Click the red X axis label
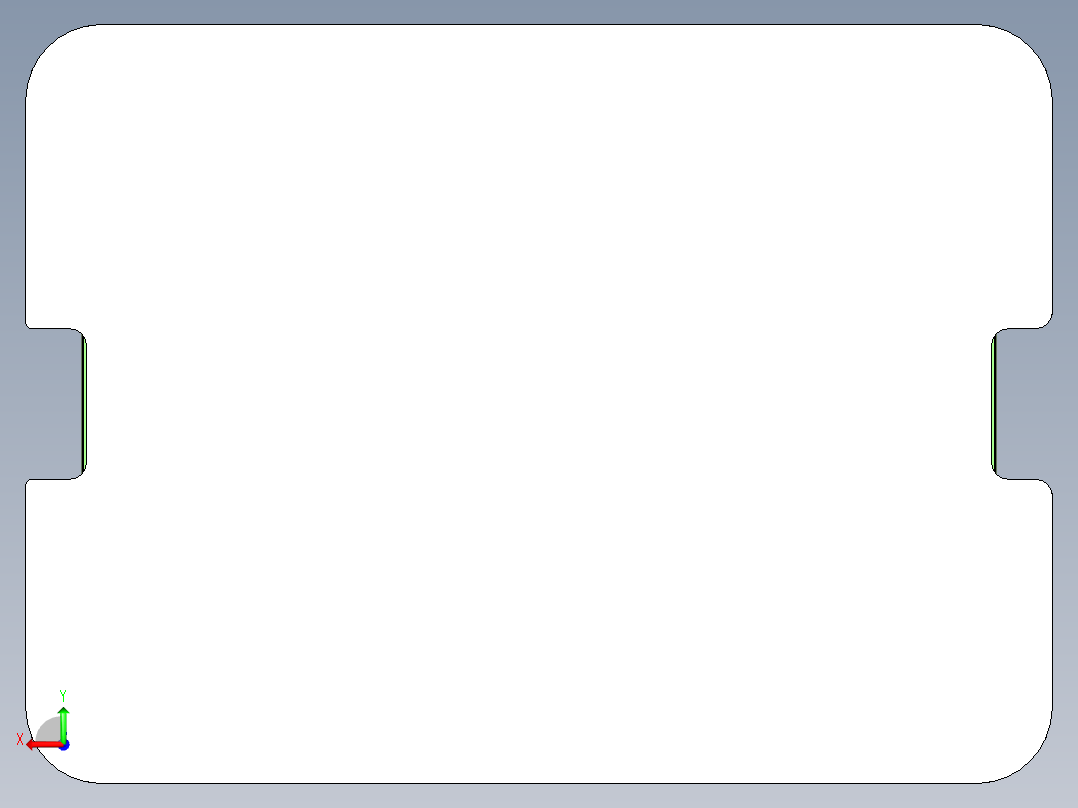Image resolution: width=1078 pixels, height=808 pixels. pyautogui.click(x=20, y=740)
